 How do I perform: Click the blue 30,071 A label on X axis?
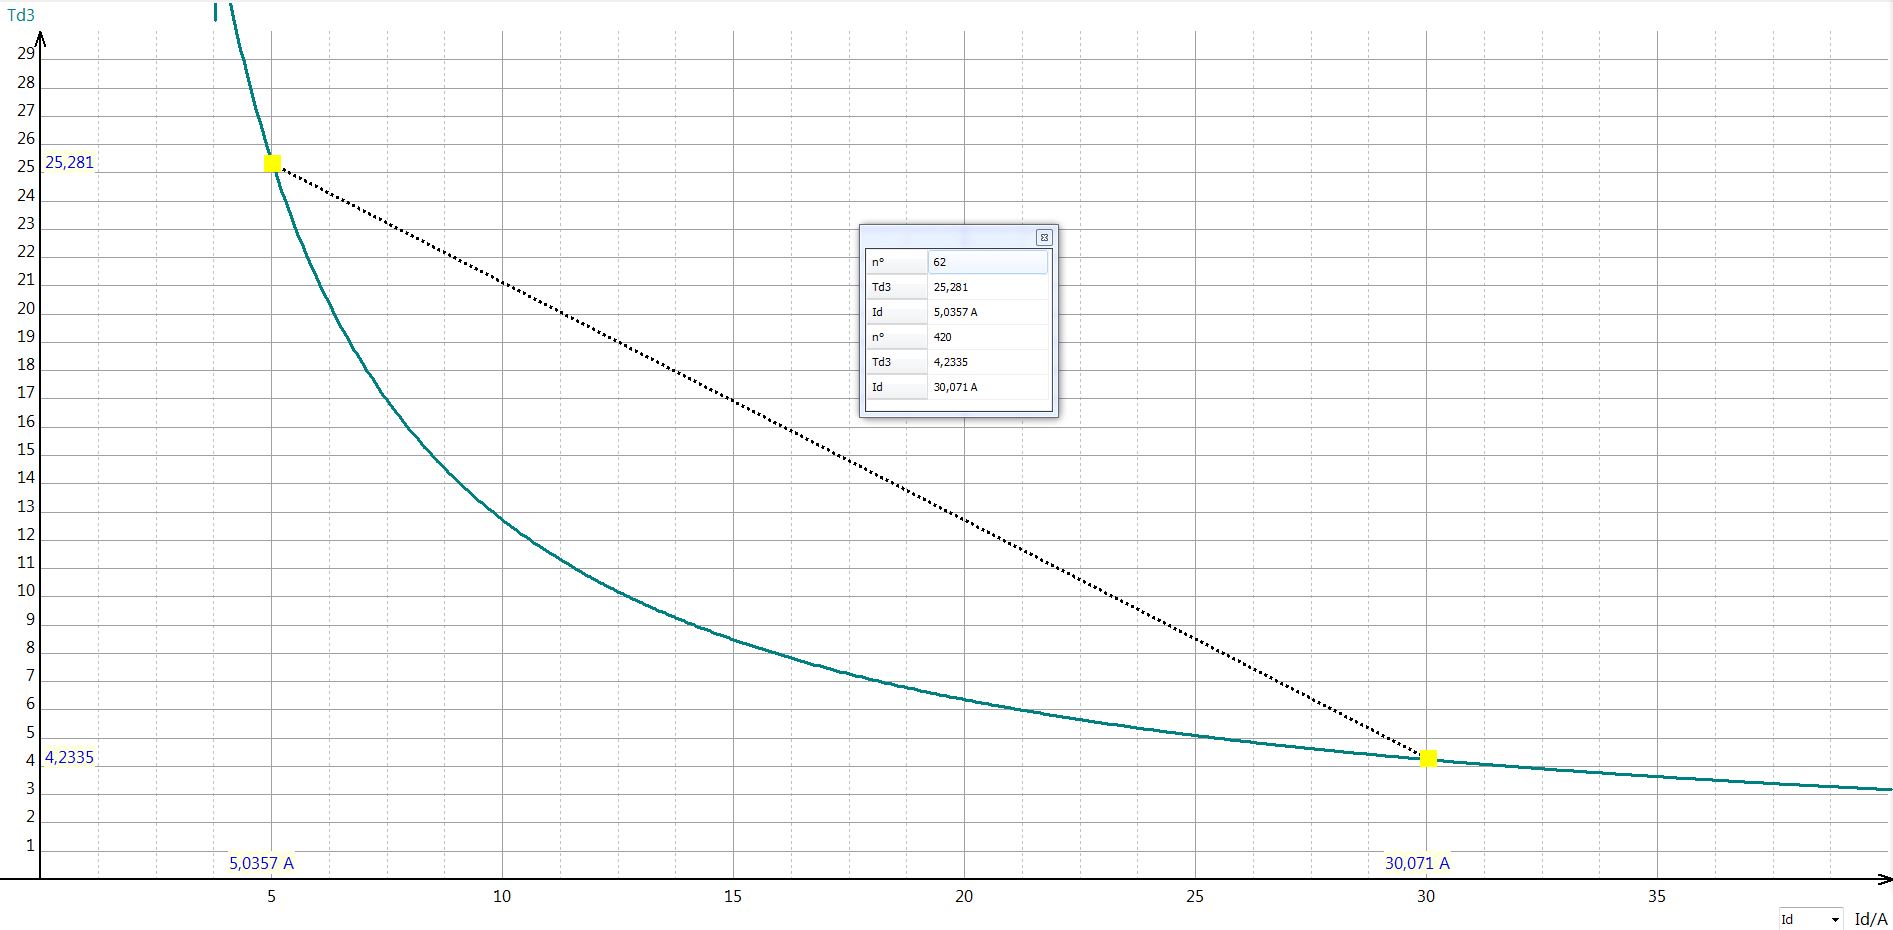pos(1416,863)
